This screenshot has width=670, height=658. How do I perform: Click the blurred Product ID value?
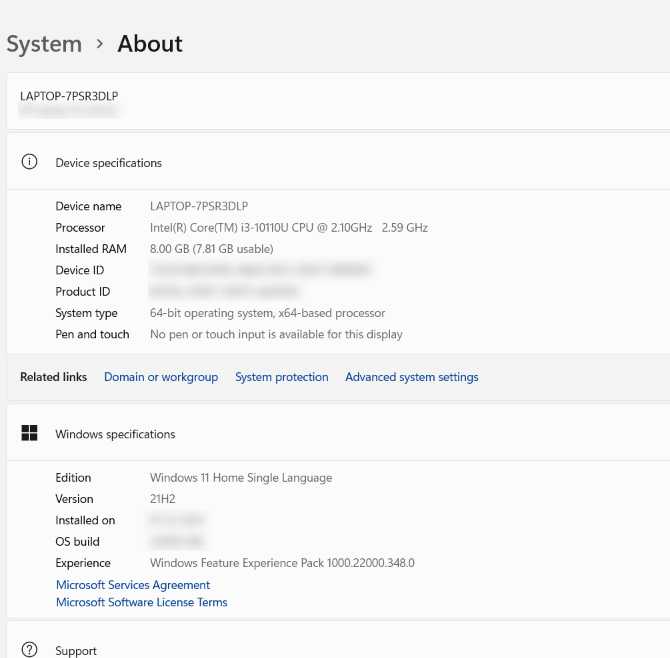coord(225,291)
